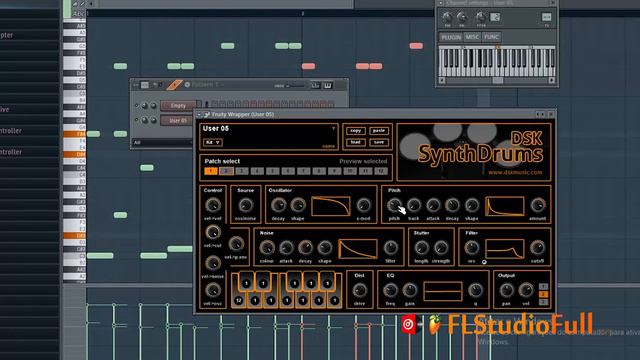Click the drum pad key labeled 12
The width and height of the screenshot is (640, 360).
pos(238,300)
